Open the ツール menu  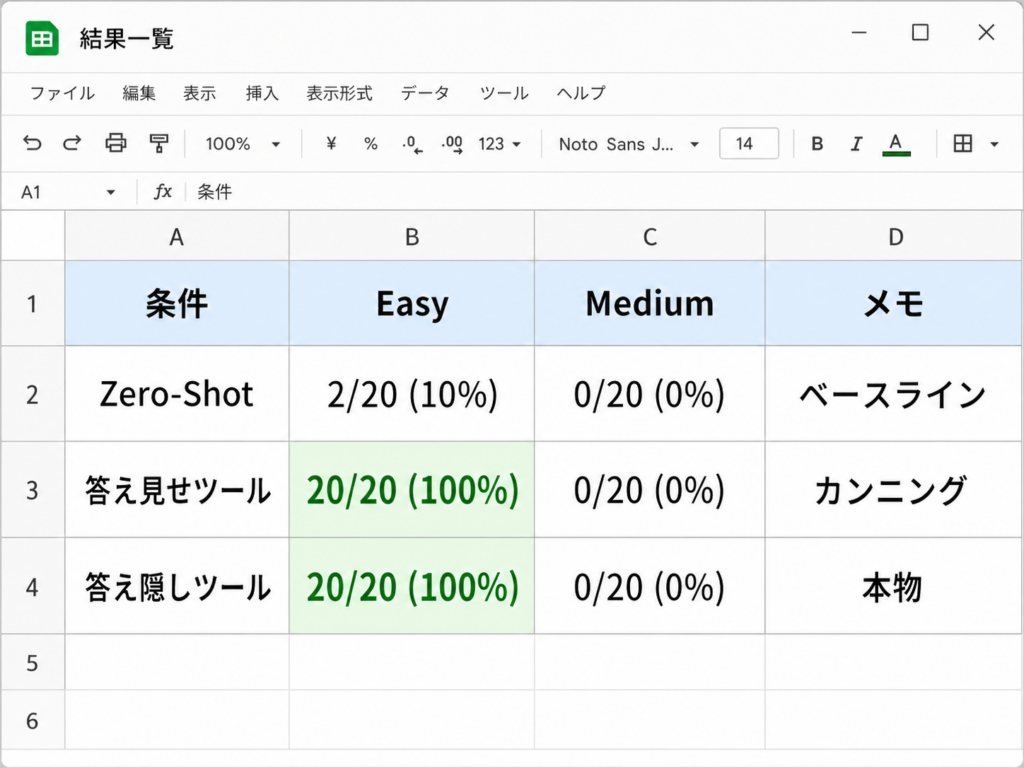point(504,93)
